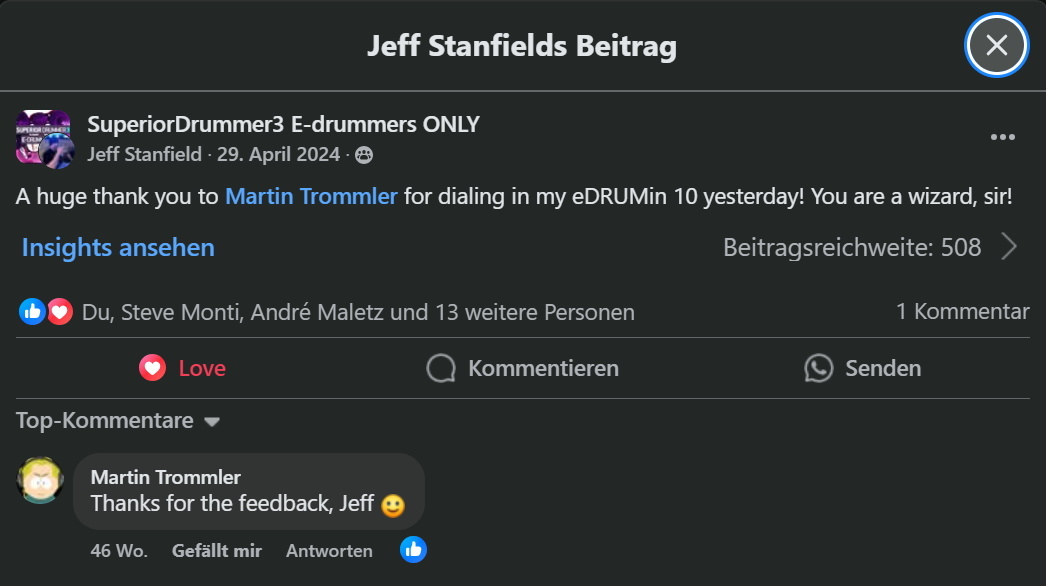The image size is (1046, 586).
Task: Open Jeff Stanfield author profile link
Action: pyautogui.click(x=144, y=154)
